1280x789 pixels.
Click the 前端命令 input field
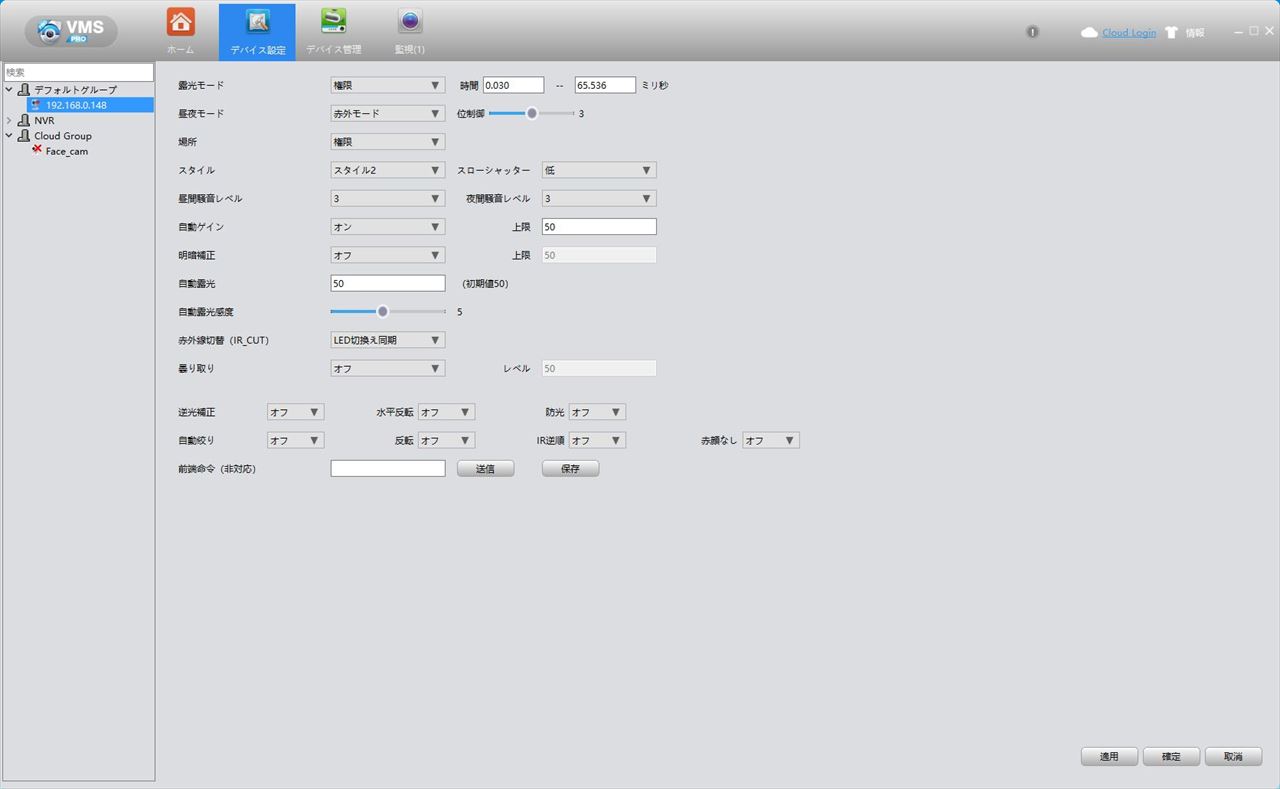point(388,468)
